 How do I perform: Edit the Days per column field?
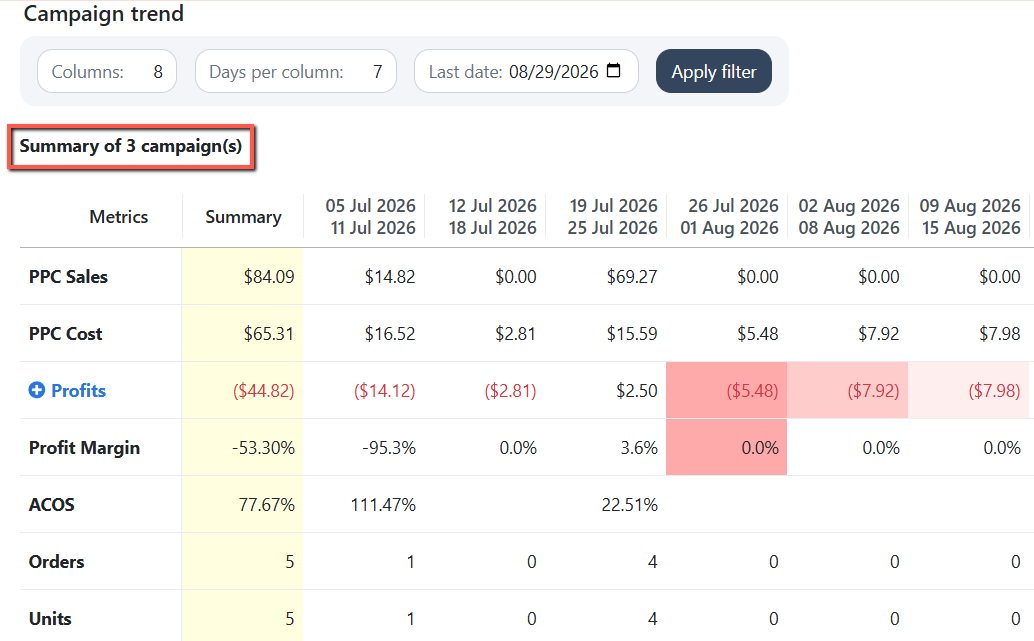tap(295, 71)
